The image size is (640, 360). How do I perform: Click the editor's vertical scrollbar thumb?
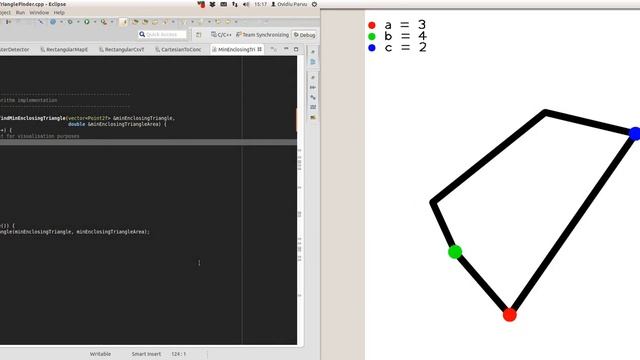(x=298, y=119)
